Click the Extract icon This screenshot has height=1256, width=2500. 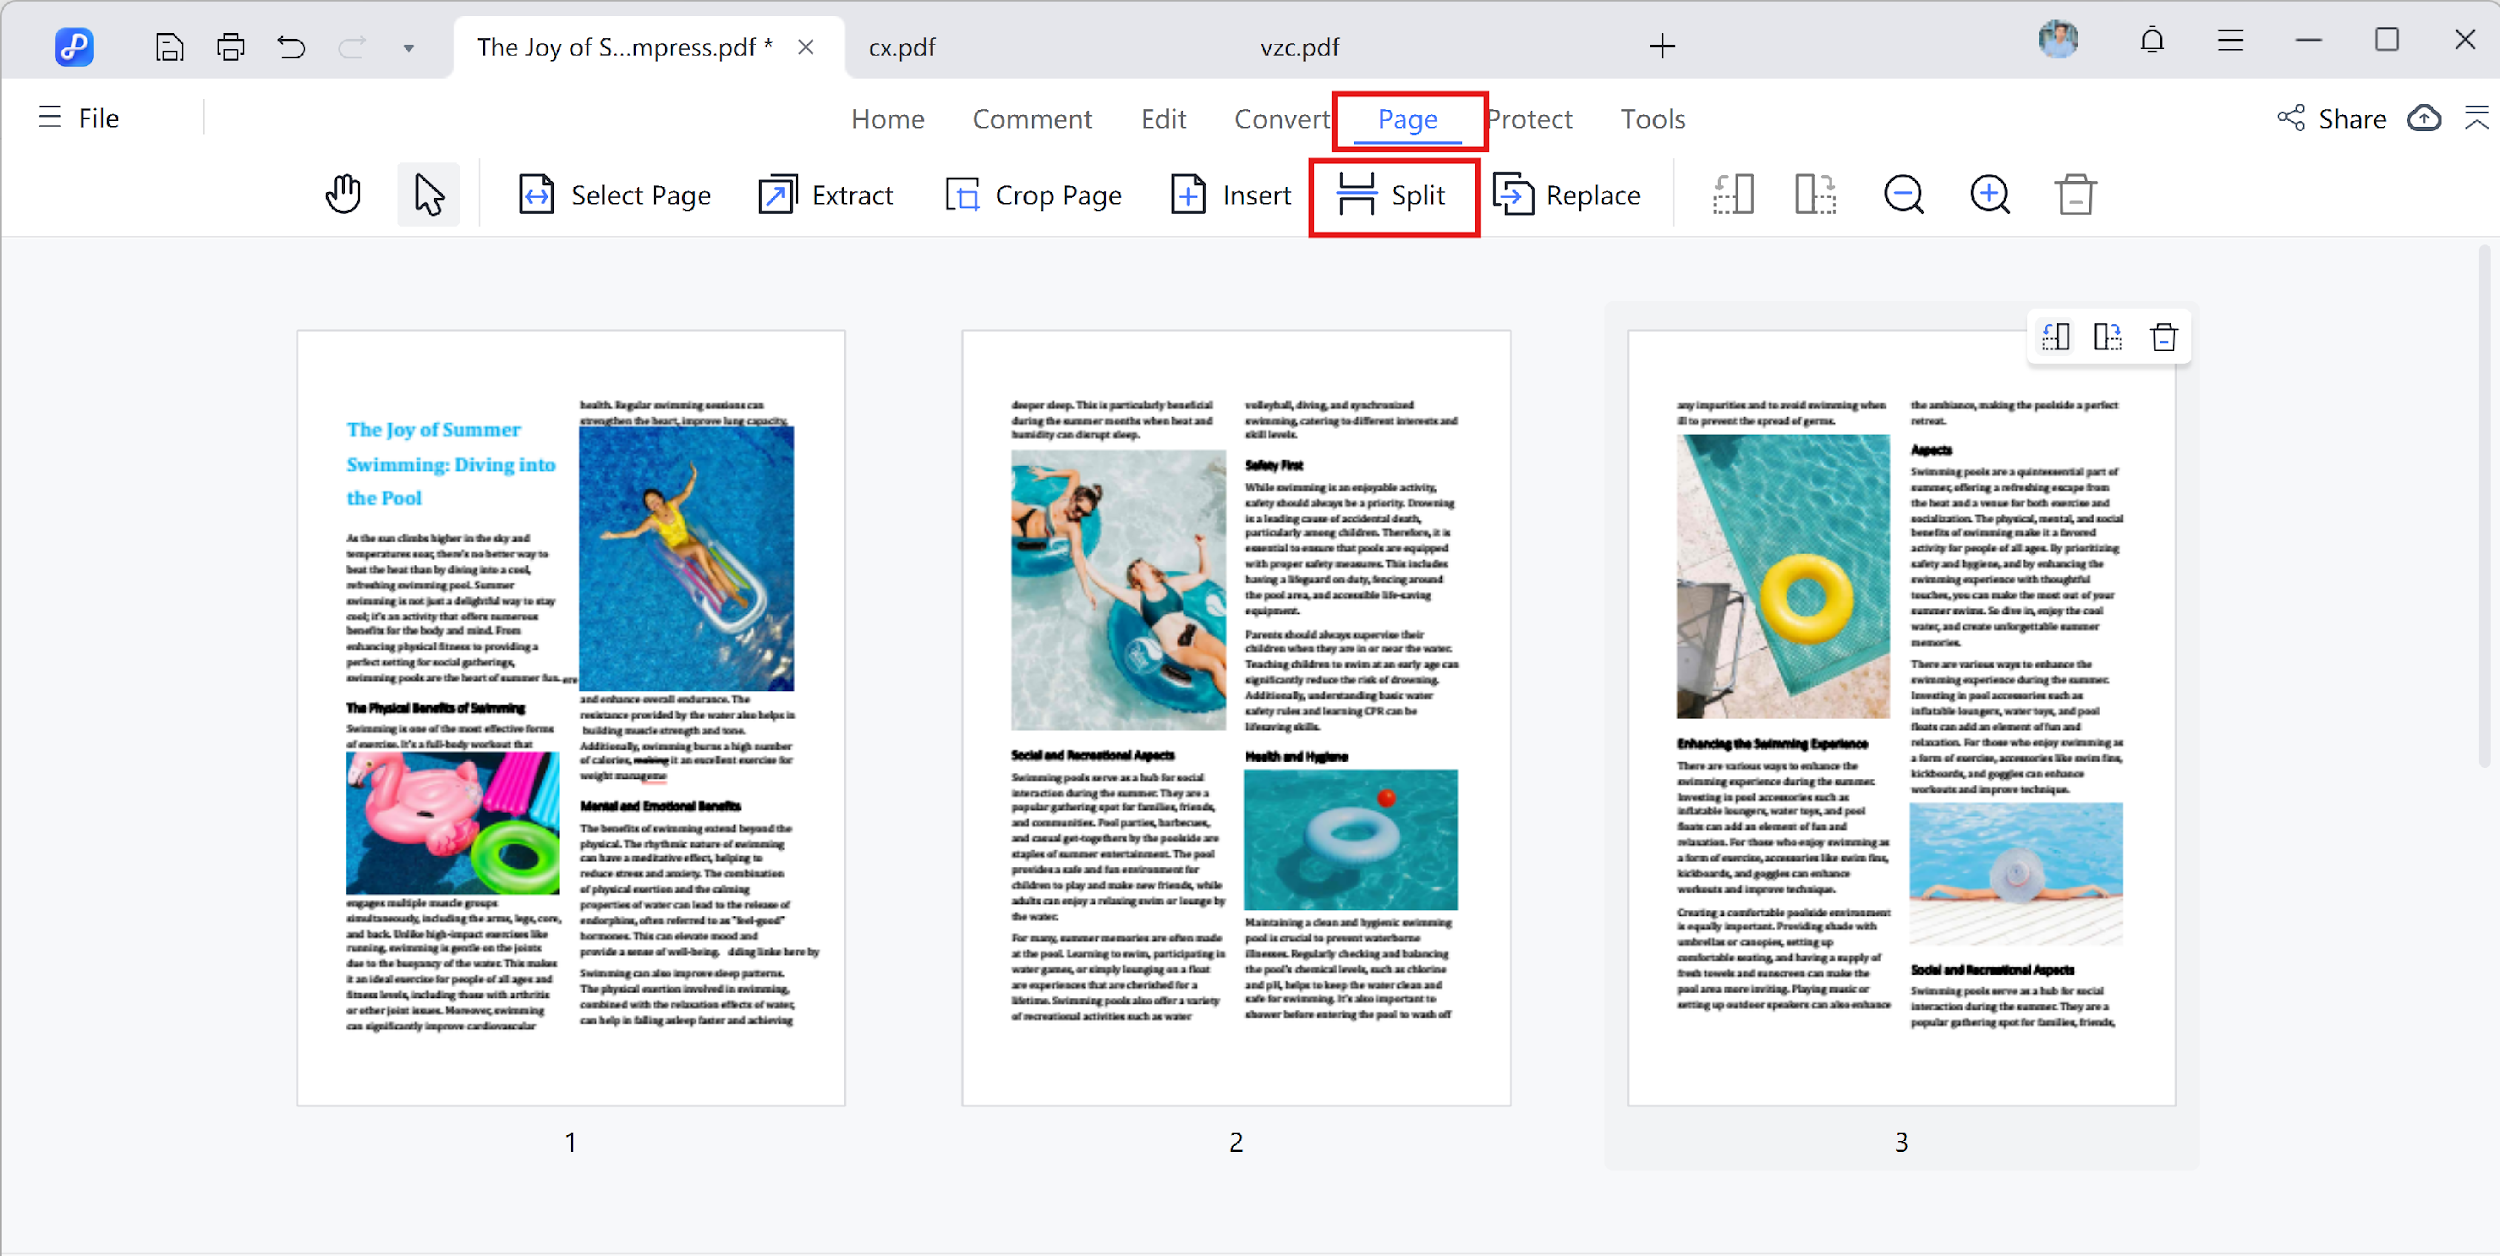tap(777, 194)
